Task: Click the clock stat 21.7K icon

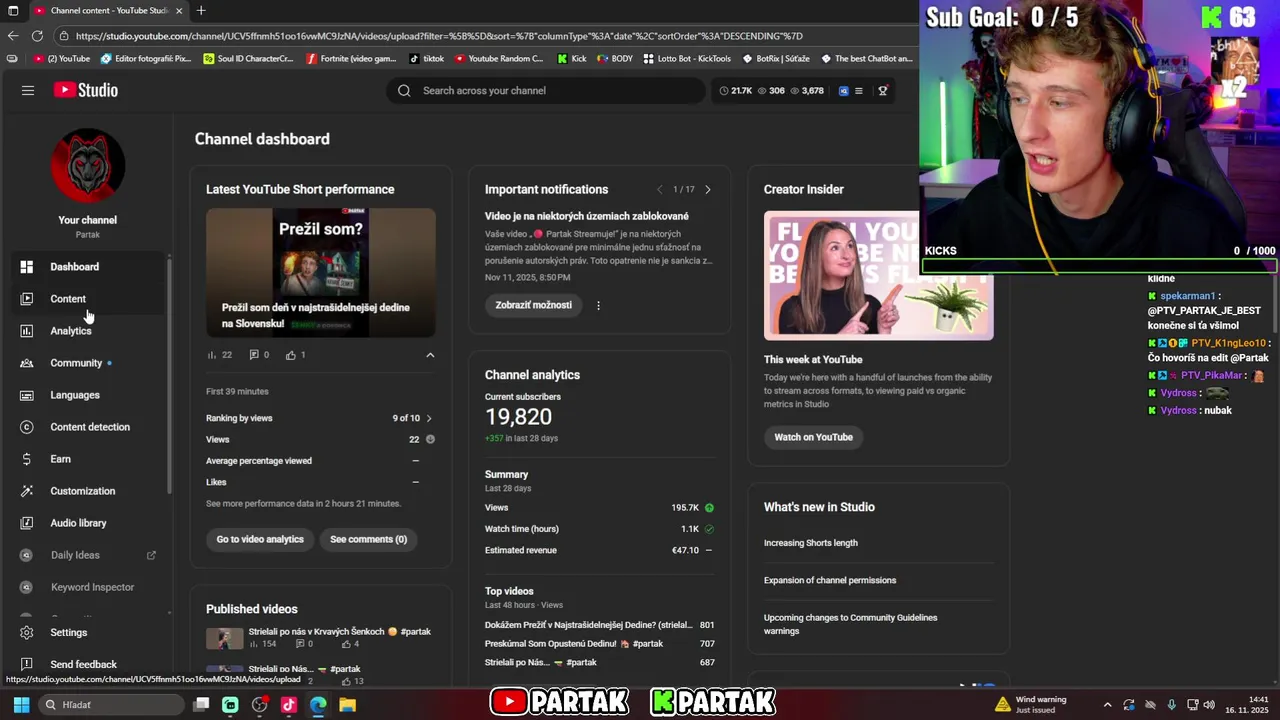Action: pyautogui.click(x=724, y=91)
